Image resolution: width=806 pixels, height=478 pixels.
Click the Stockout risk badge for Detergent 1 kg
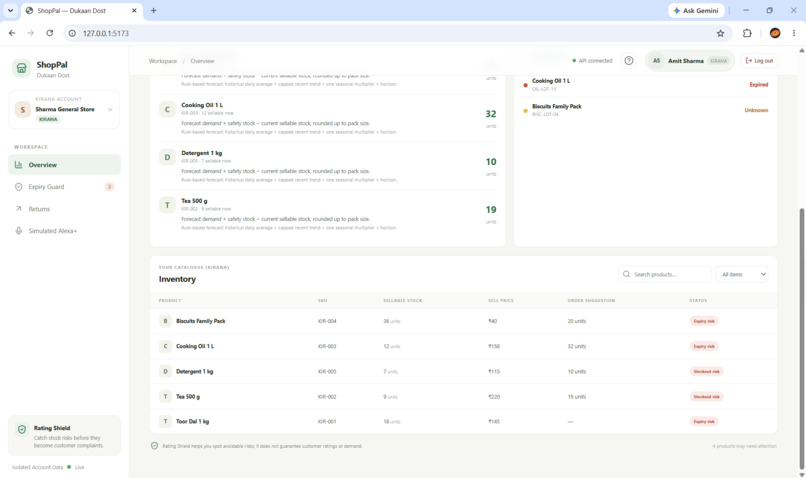[706, 371]
